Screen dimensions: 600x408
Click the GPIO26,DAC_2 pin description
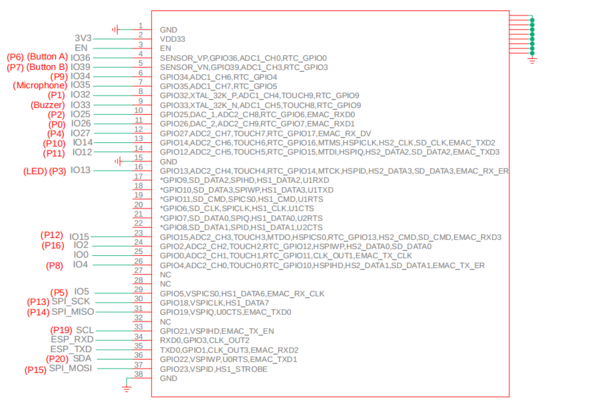coord(258,124)
